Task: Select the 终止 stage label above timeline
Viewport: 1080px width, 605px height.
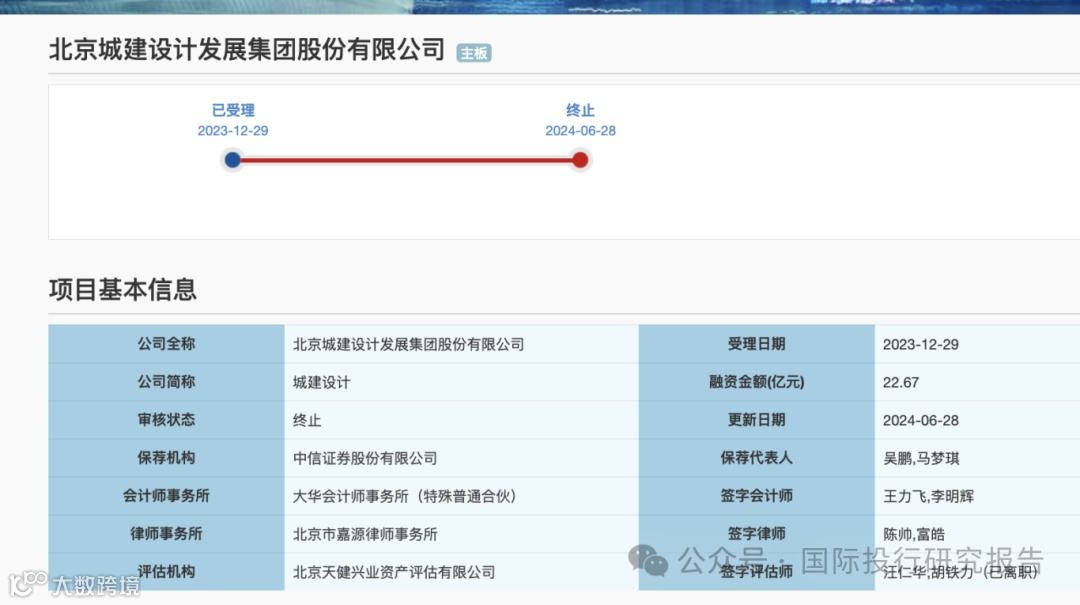Action: pos(580,110)
